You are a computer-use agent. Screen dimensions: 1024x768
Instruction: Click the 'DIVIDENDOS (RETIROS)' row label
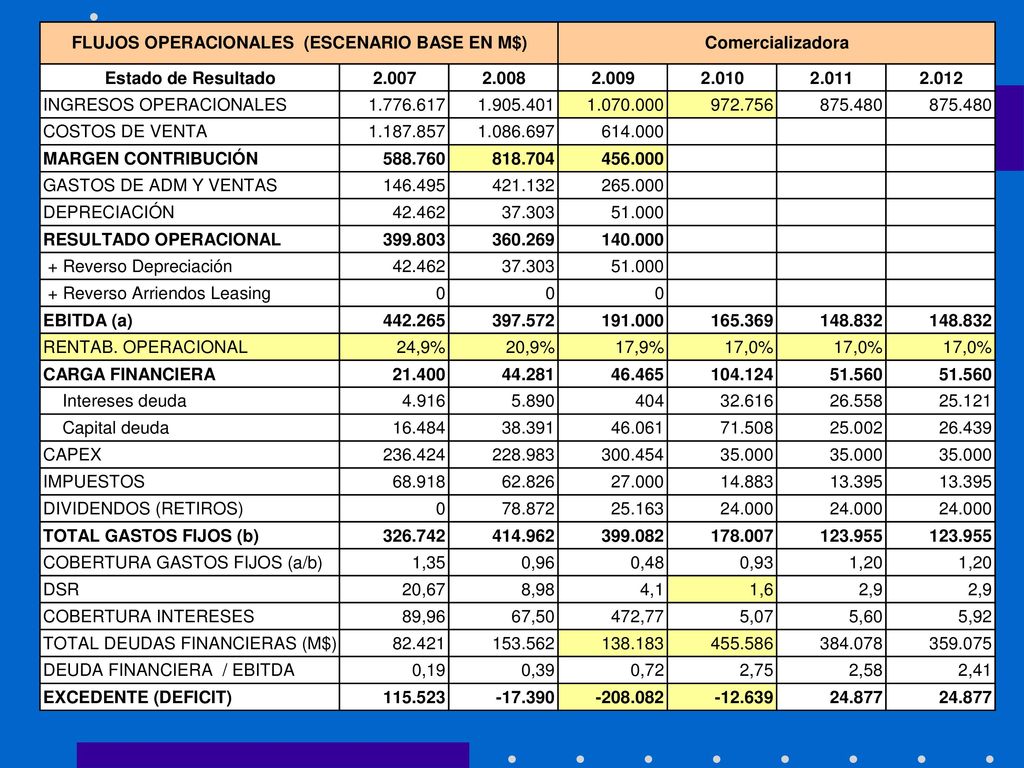(143, 508)
